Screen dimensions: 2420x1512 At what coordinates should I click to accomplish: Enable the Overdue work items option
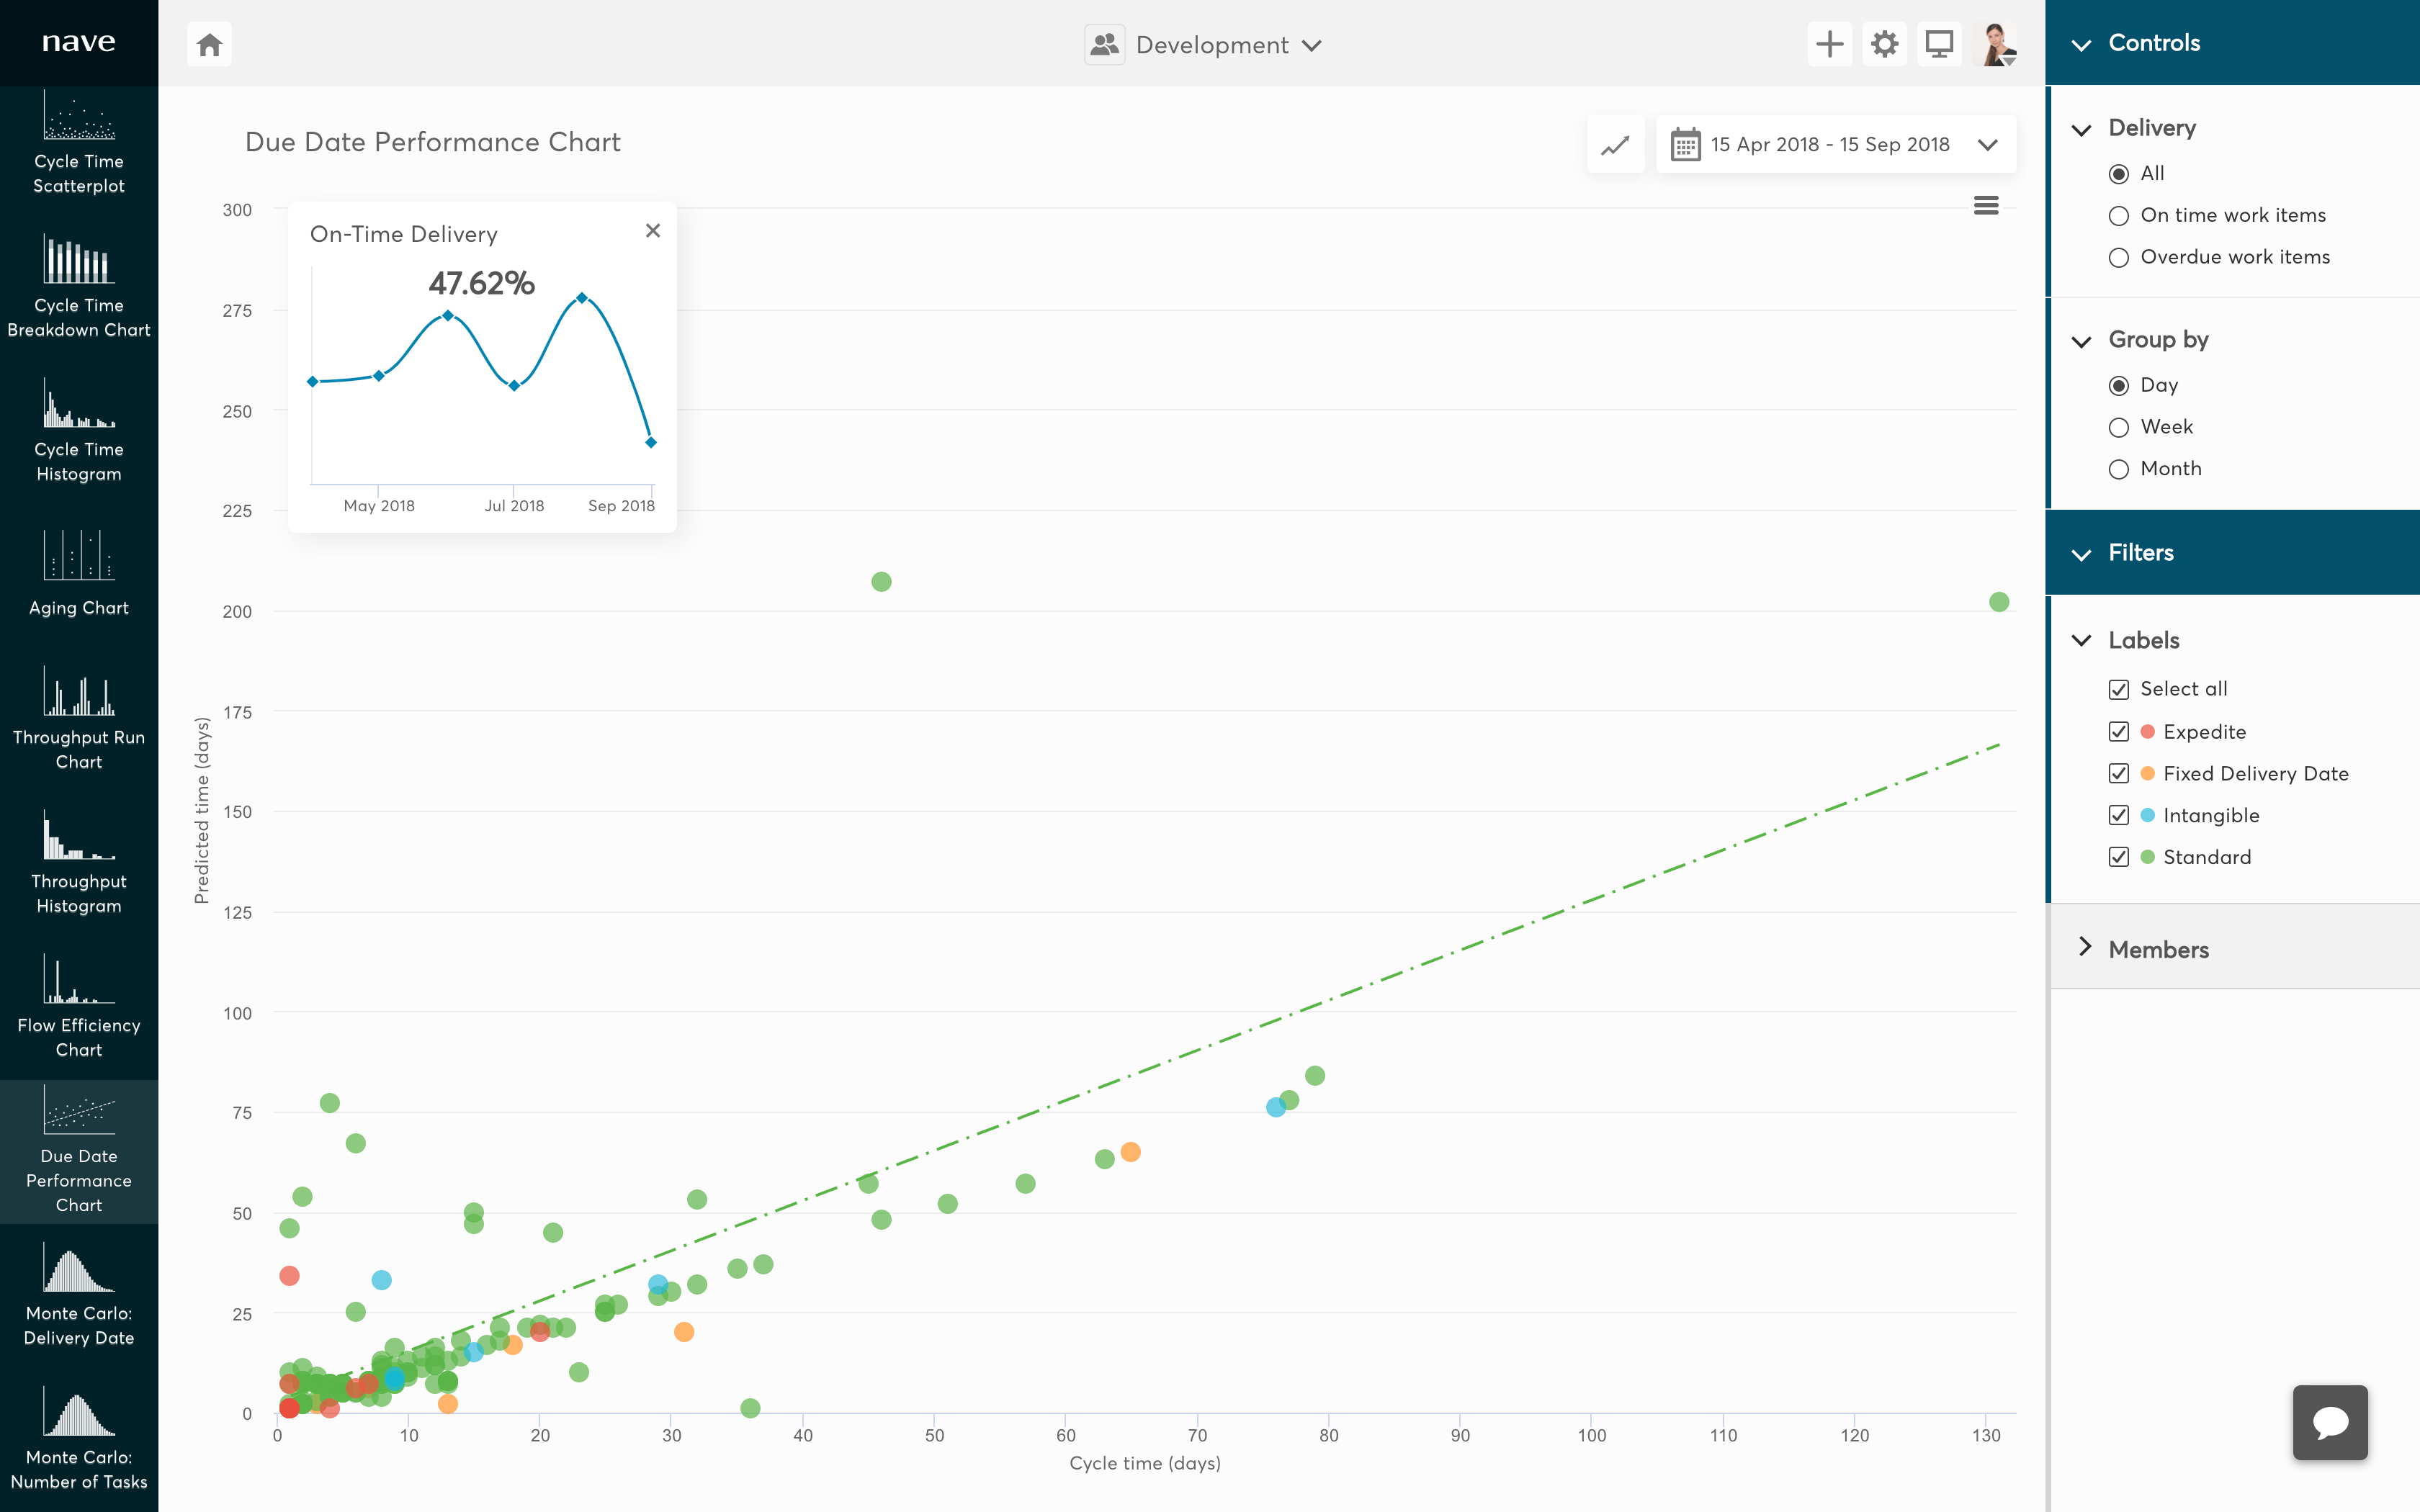[2118, 257]
